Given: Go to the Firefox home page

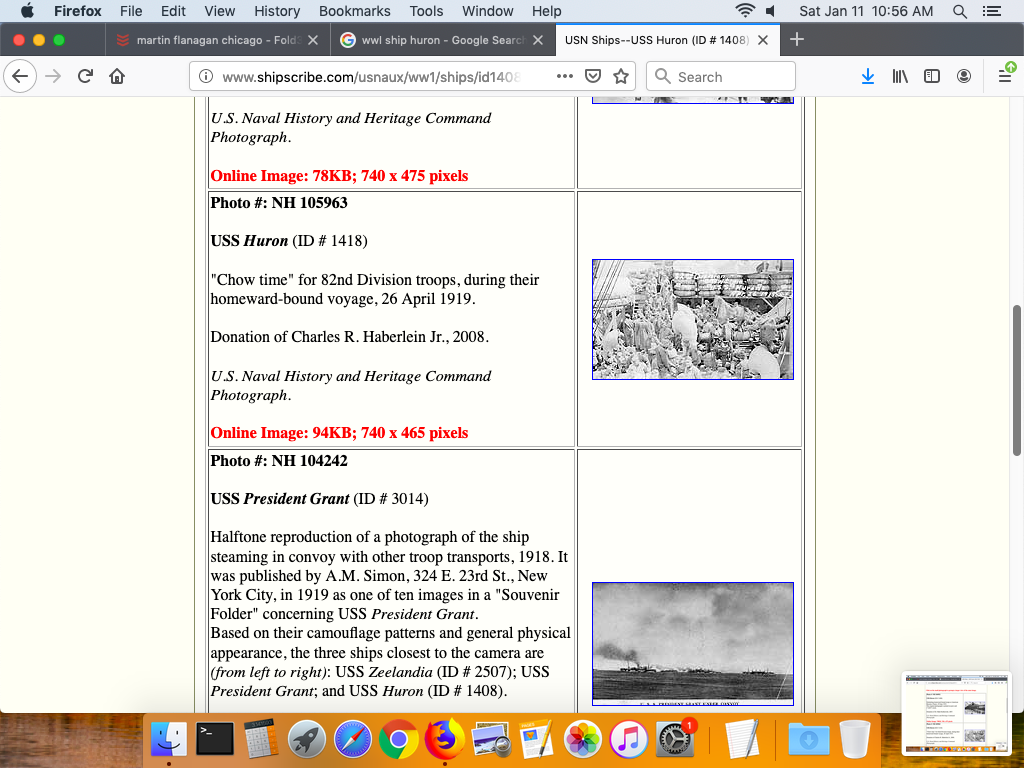Looking at the screenshot, I should (x=117, y=77).
